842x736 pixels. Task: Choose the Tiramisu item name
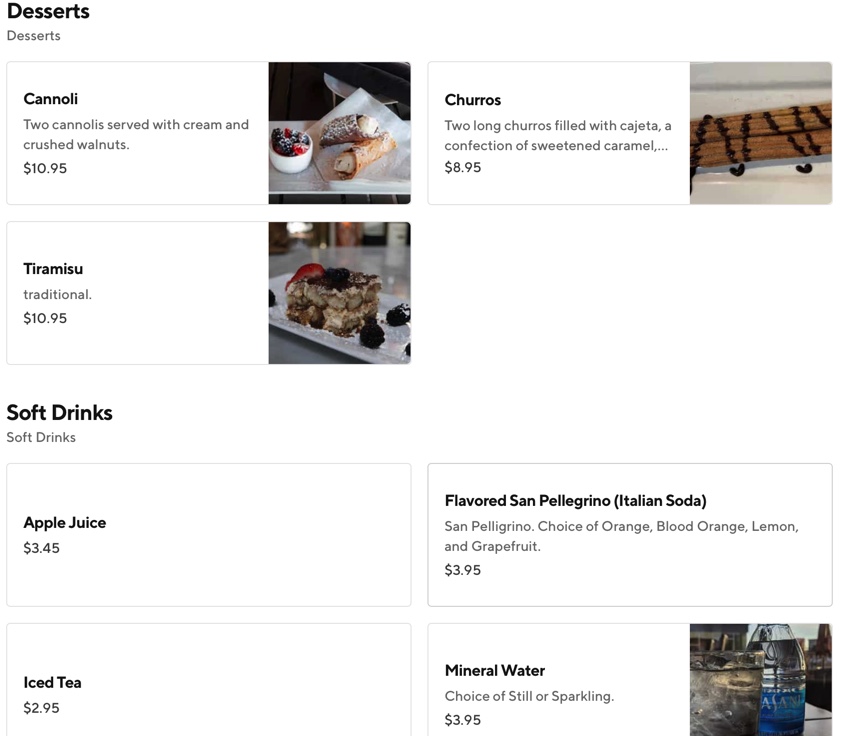(x=53, y=269)
